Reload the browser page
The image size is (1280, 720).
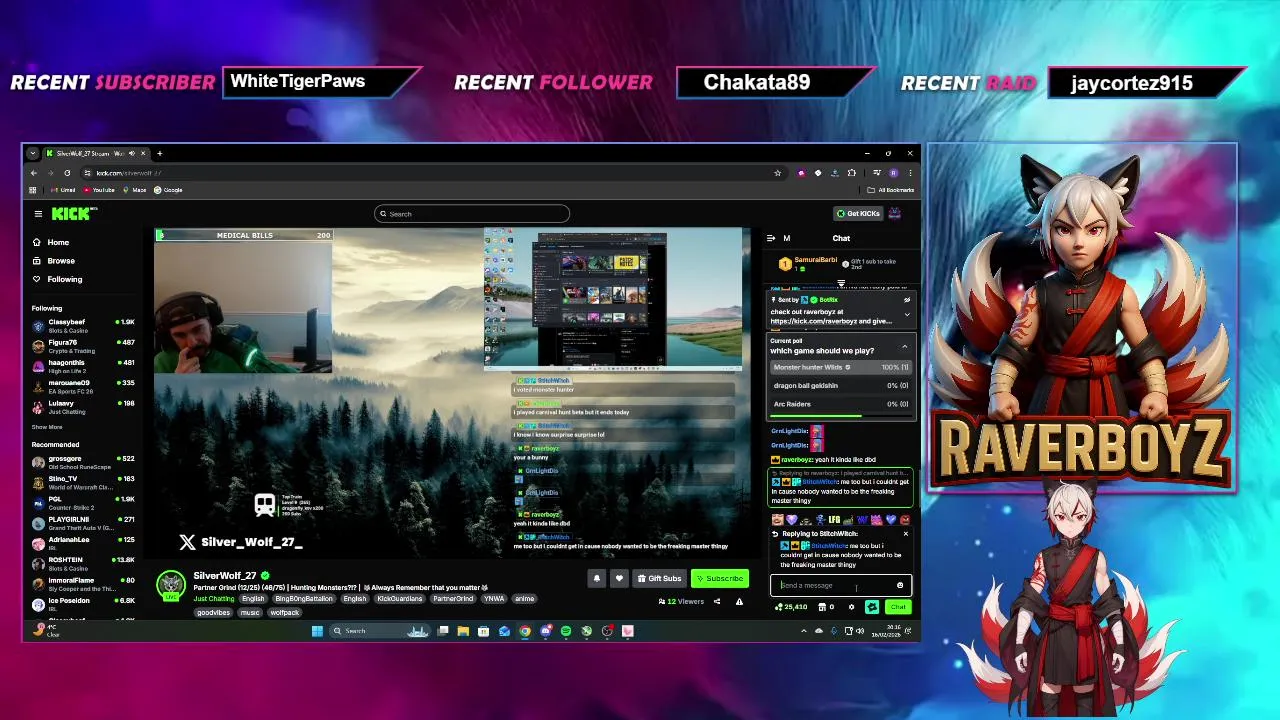pos(67,173)
